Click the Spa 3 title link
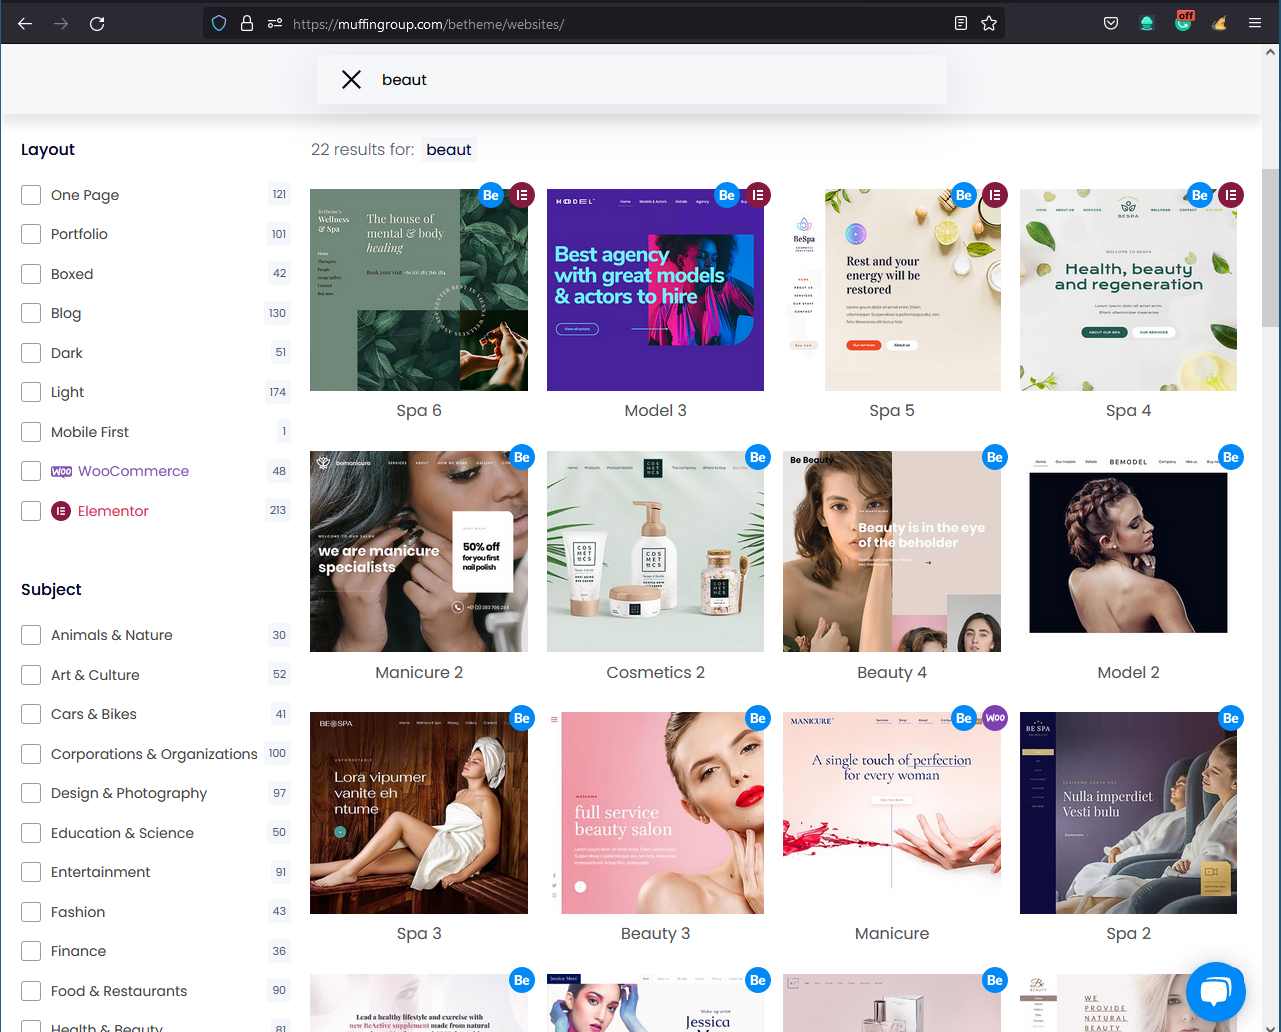 click(419, 934)
